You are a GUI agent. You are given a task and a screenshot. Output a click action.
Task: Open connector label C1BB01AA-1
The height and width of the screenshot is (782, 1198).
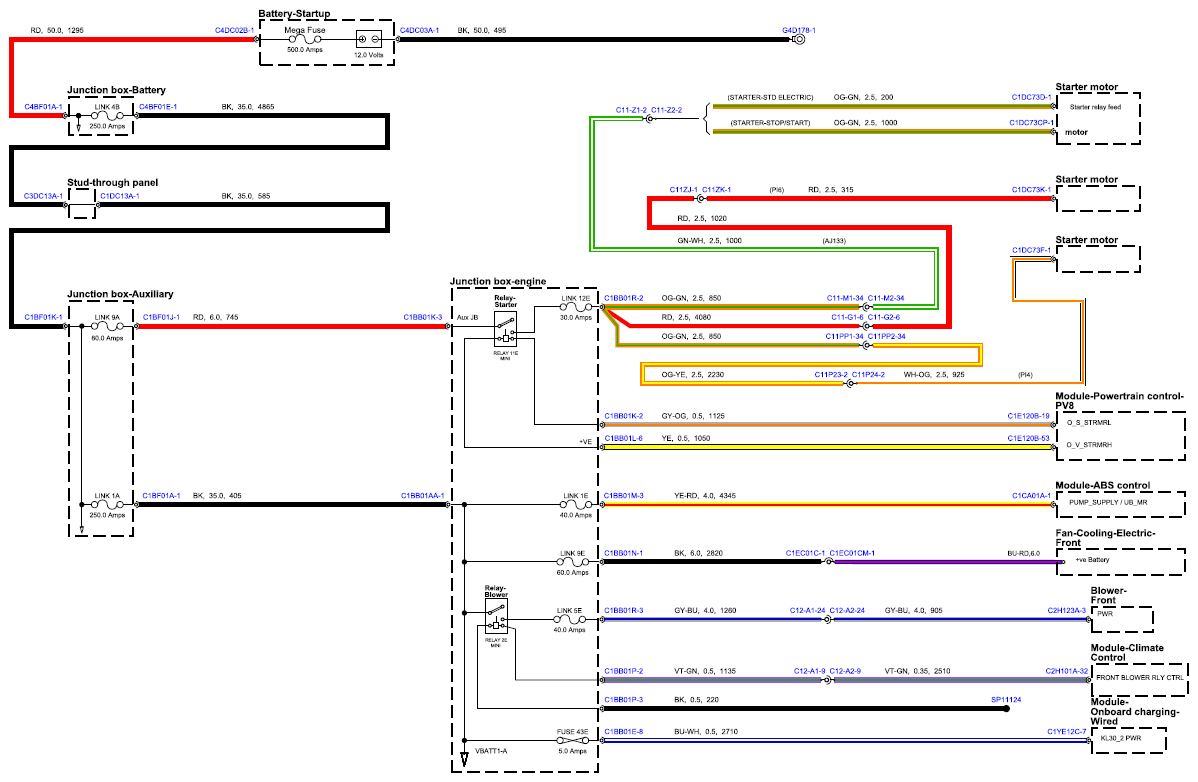click(x=423, y=496)
